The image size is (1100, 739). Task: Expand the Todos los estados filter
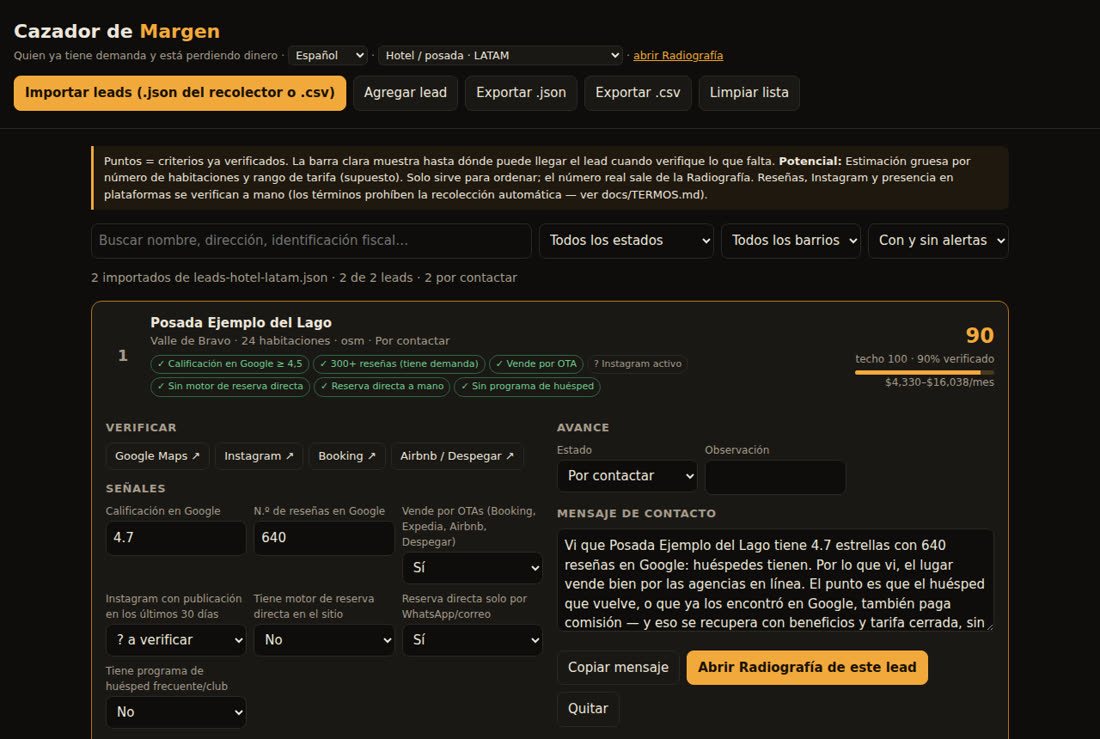click(626, 241)
